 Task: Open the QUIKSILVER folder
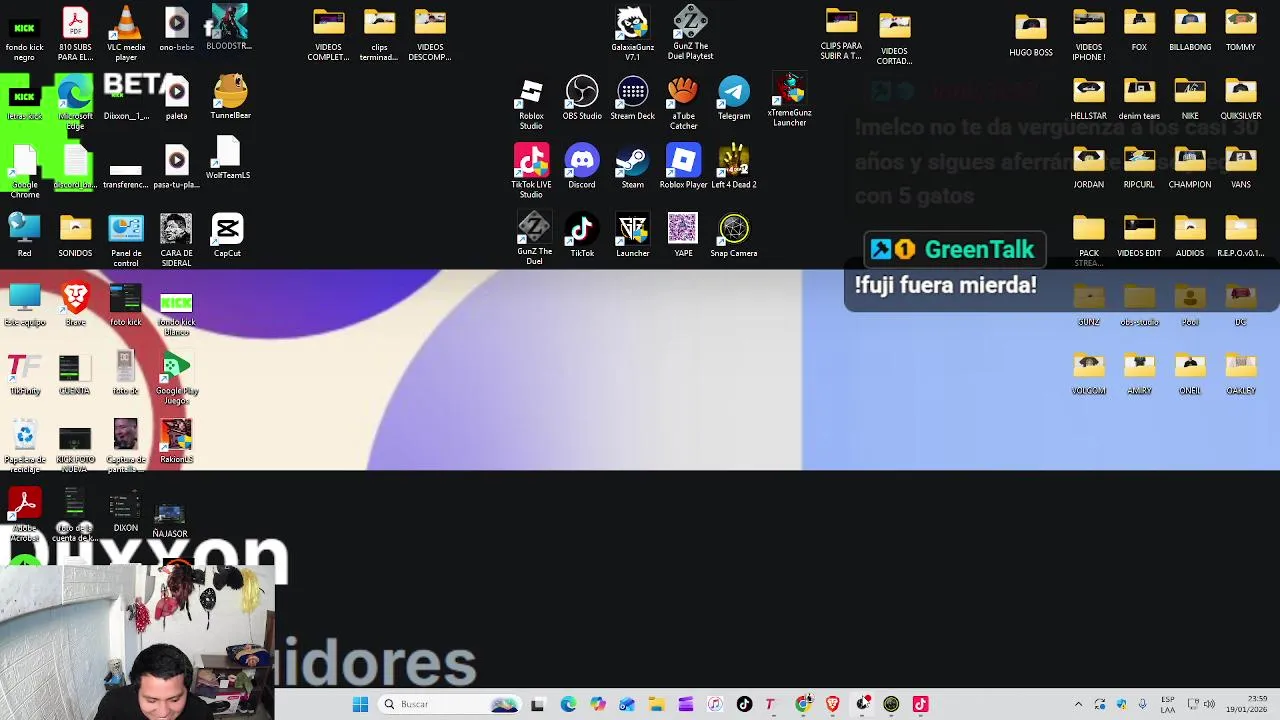click(x=1241, y=99)
